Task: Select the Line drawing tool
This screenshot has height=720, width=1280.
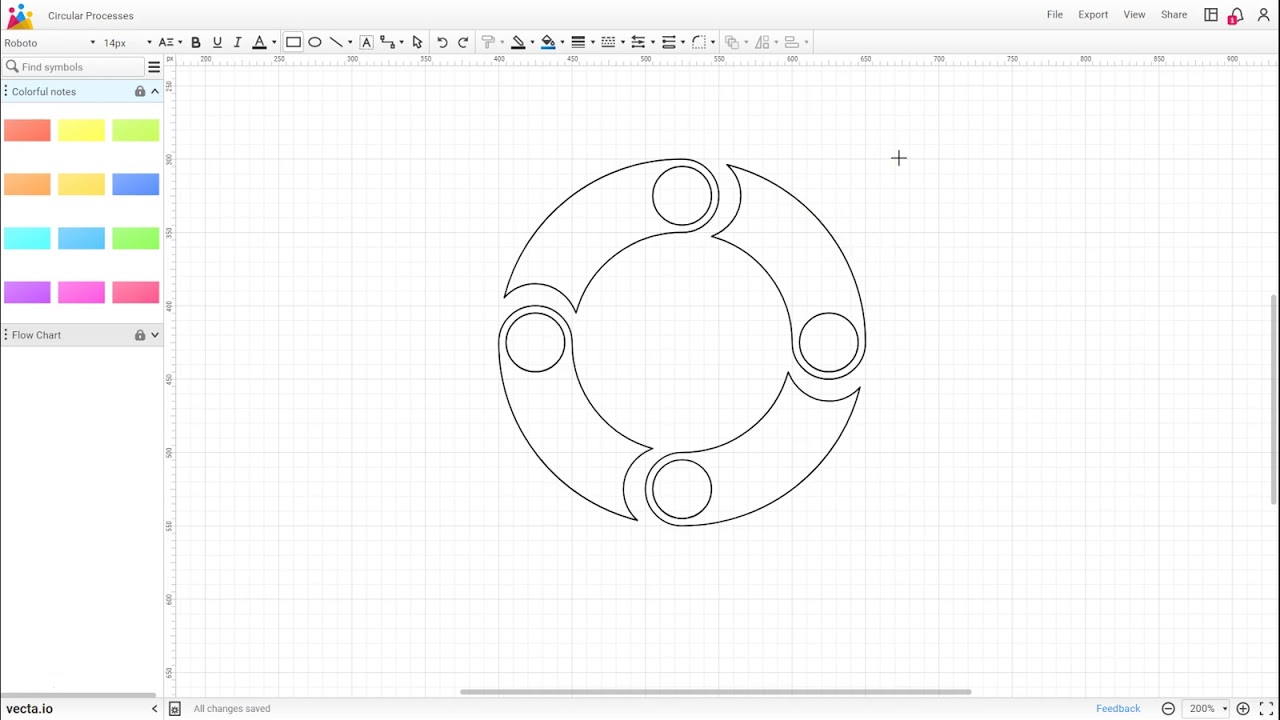Action: (x=336, y=42)
